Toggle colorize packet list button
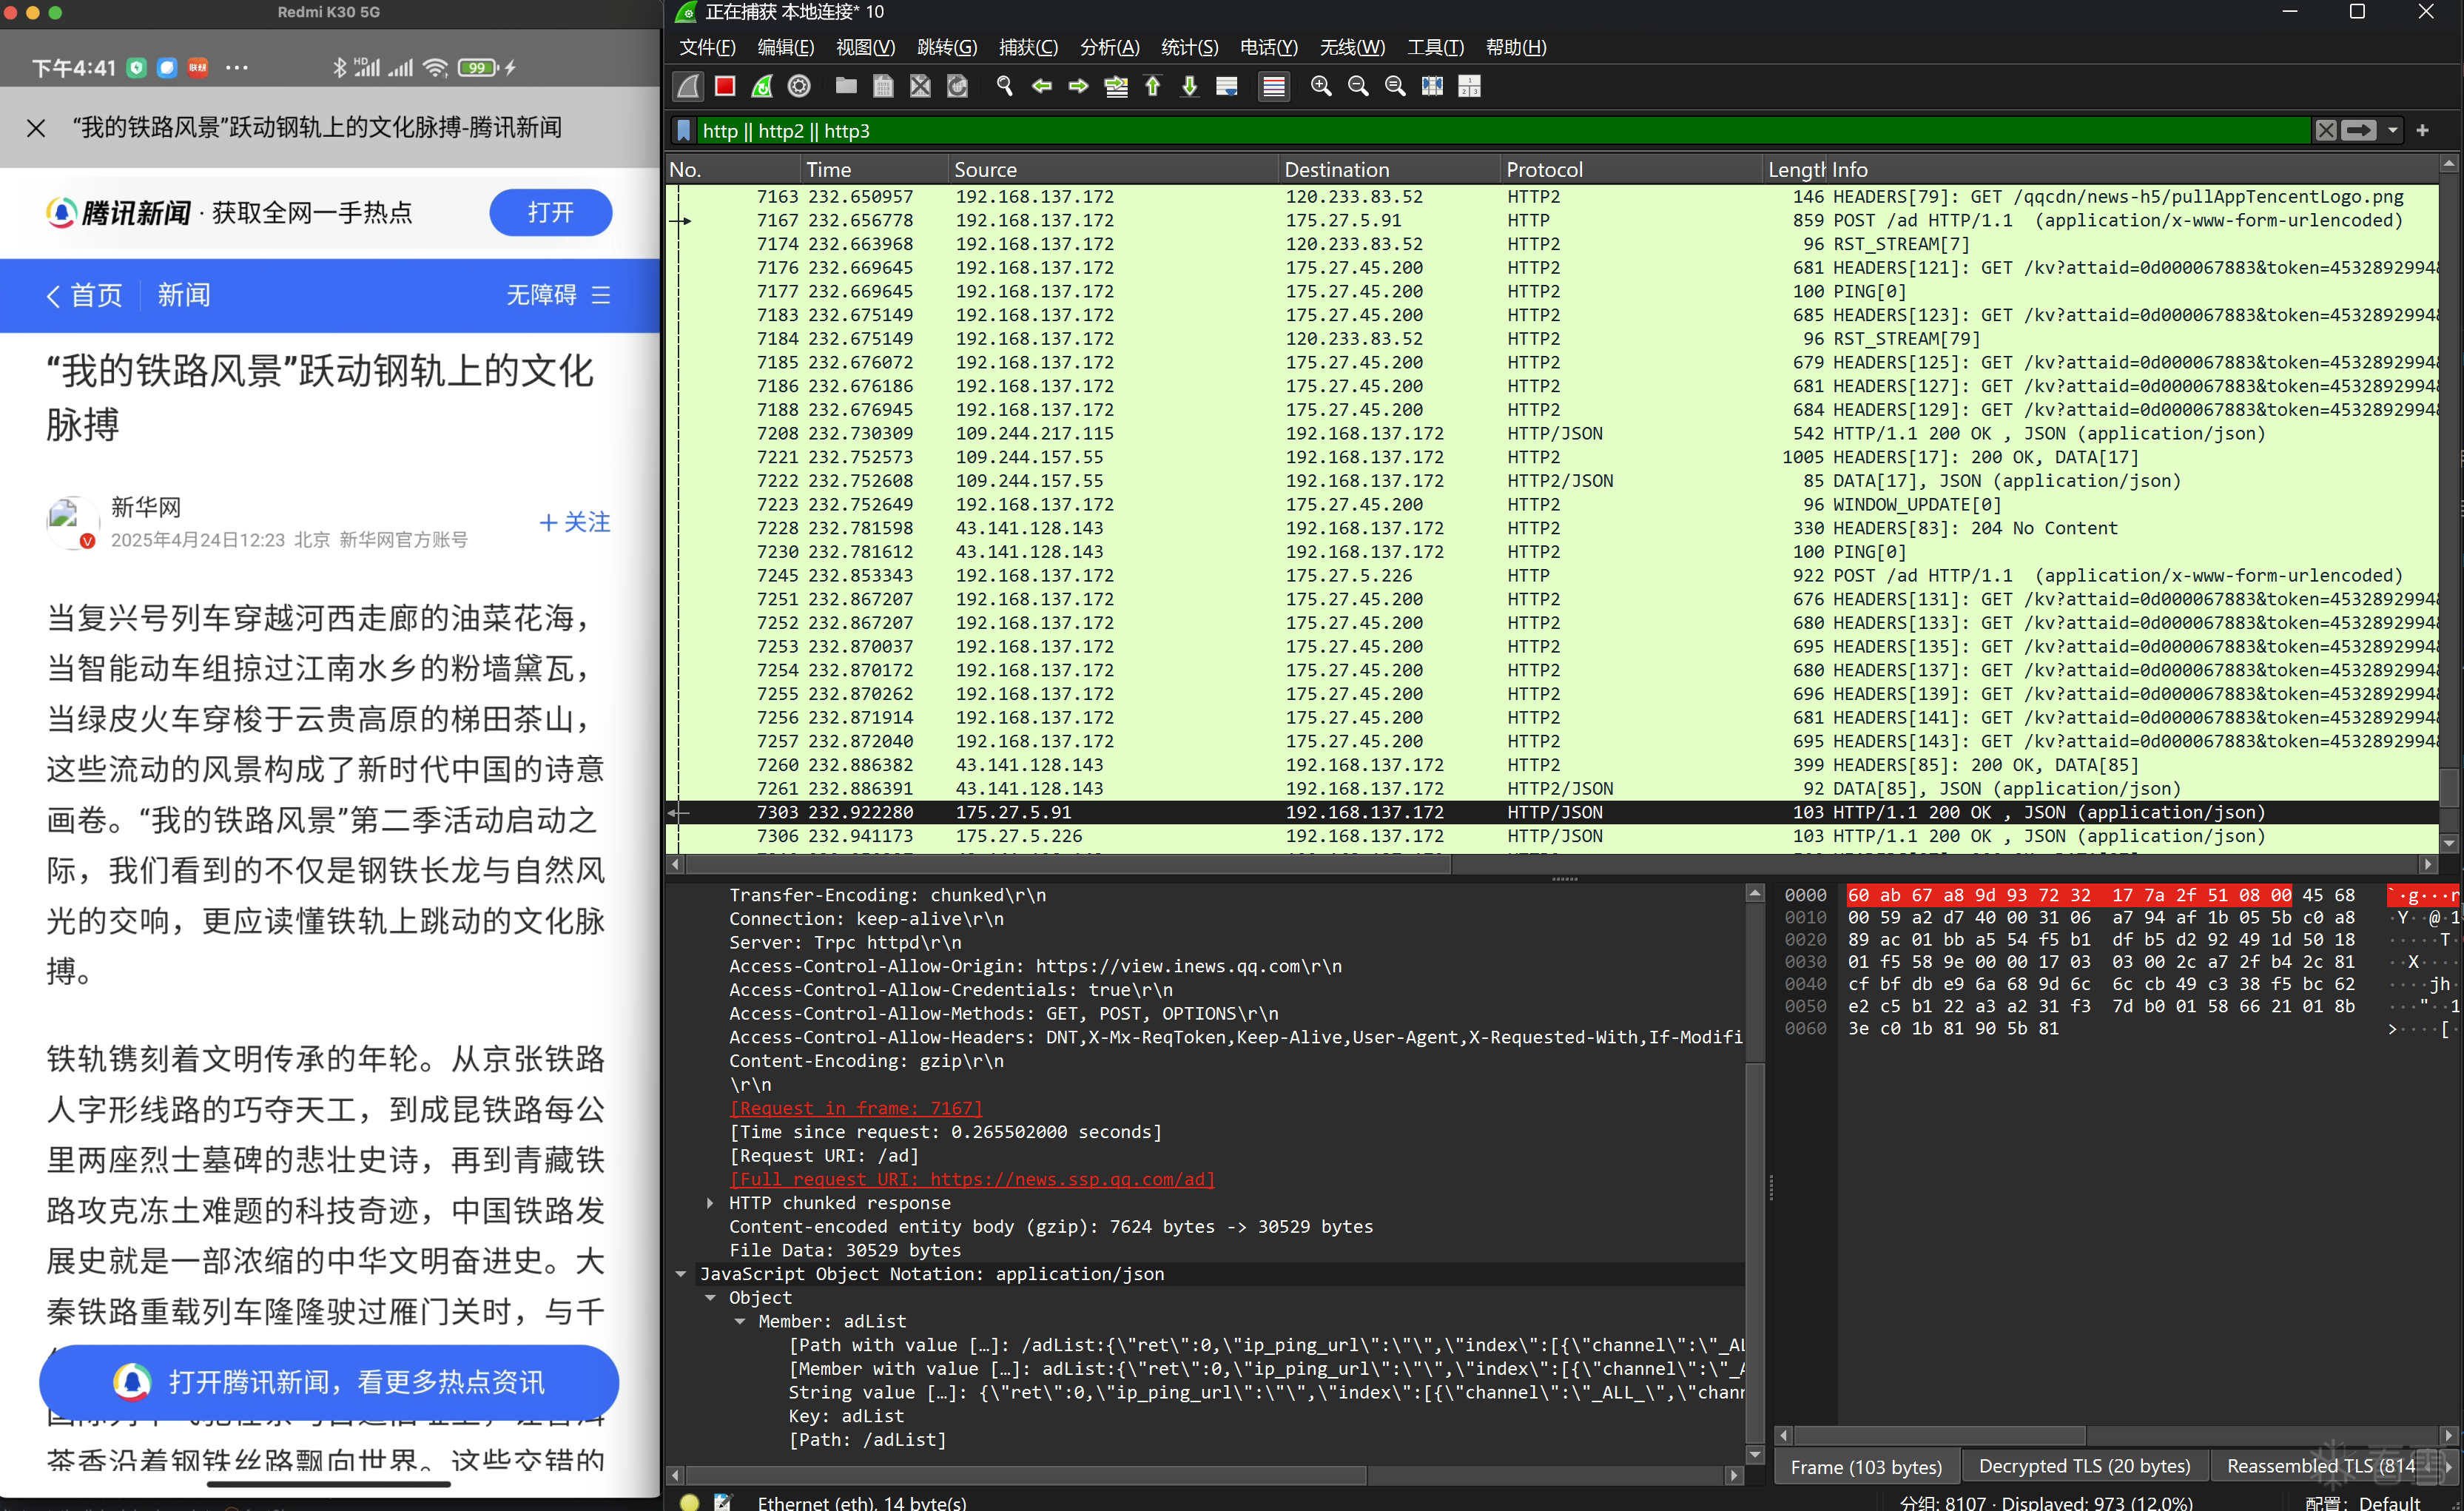The image size is (2464, 1511). [1273, 87]
